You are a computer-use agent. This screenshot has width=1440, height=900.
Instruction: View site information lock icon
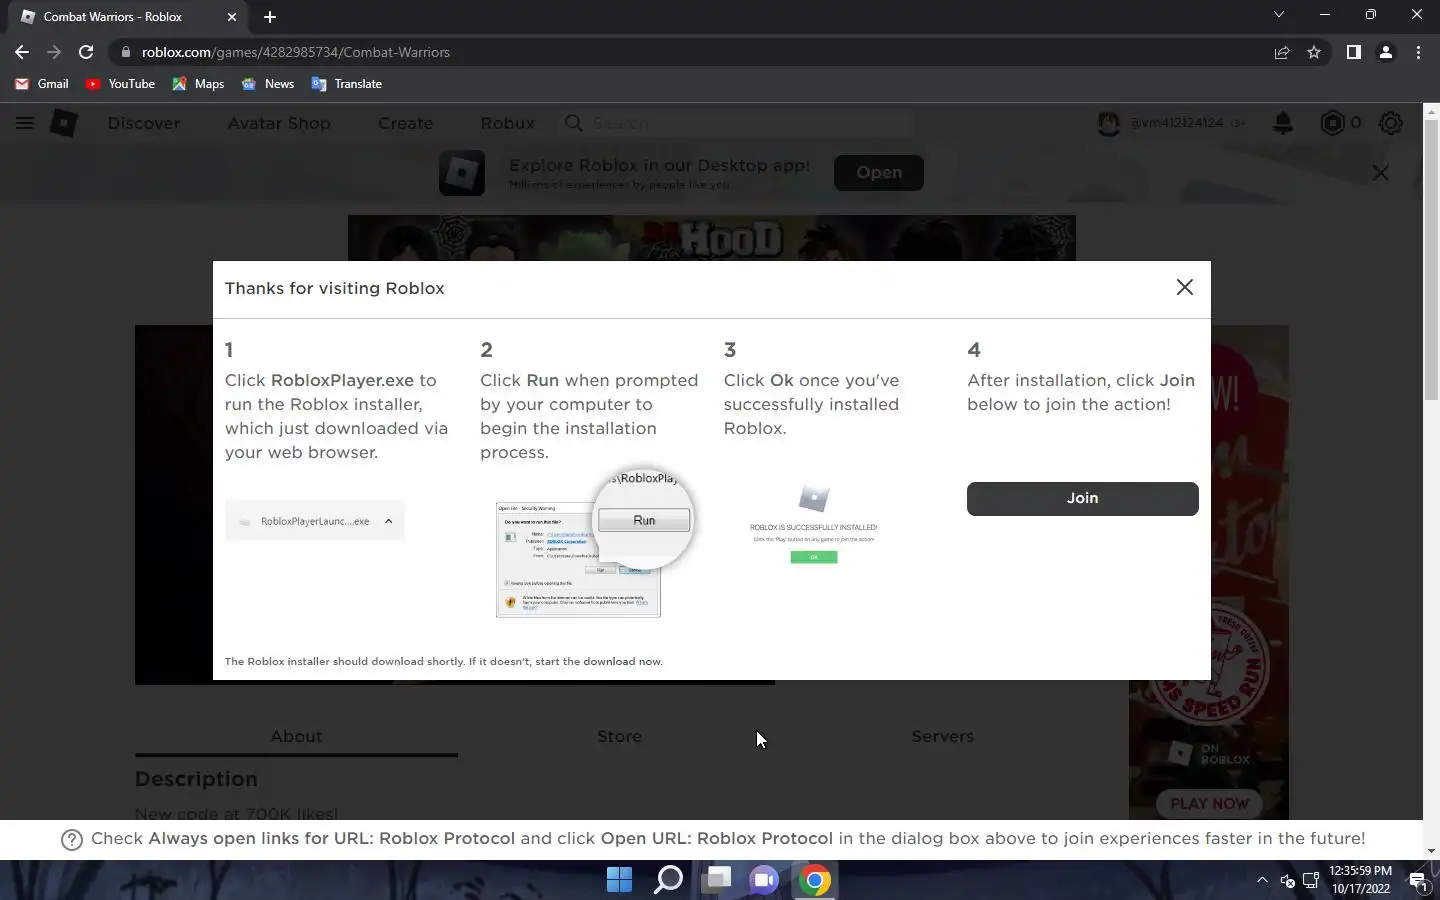125,52
